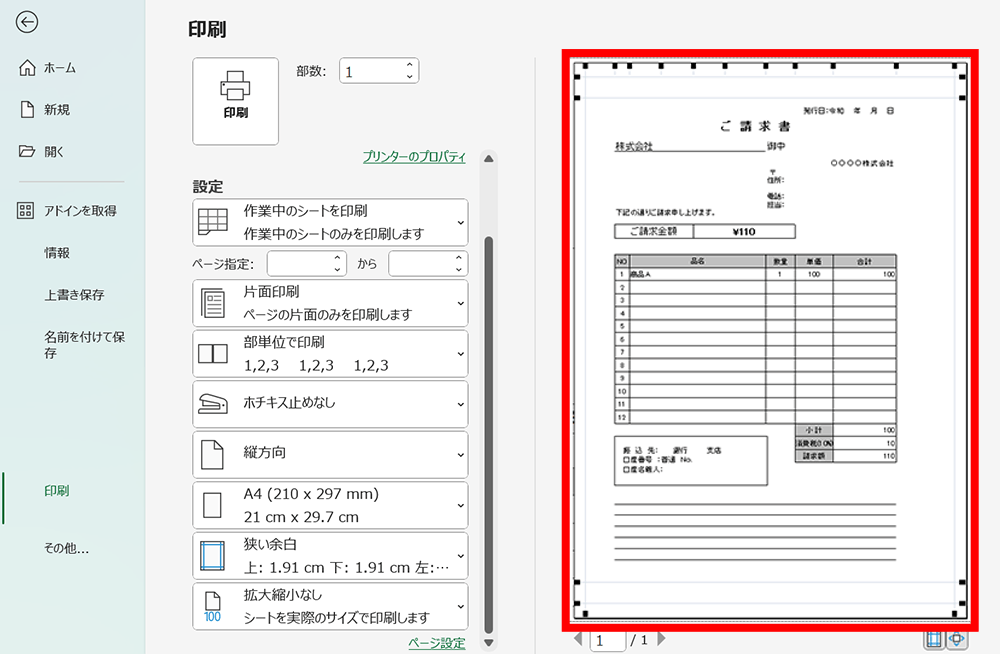The width and height of the screenshot is (1000, 654).
Task: Click the portrait page icon
Action: [212, 454]
